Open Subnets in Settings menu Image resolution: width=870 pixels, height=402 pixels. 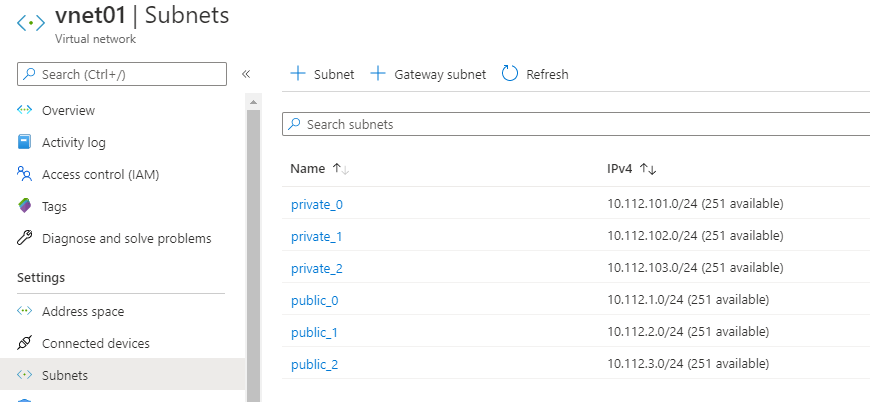(64, 375)
